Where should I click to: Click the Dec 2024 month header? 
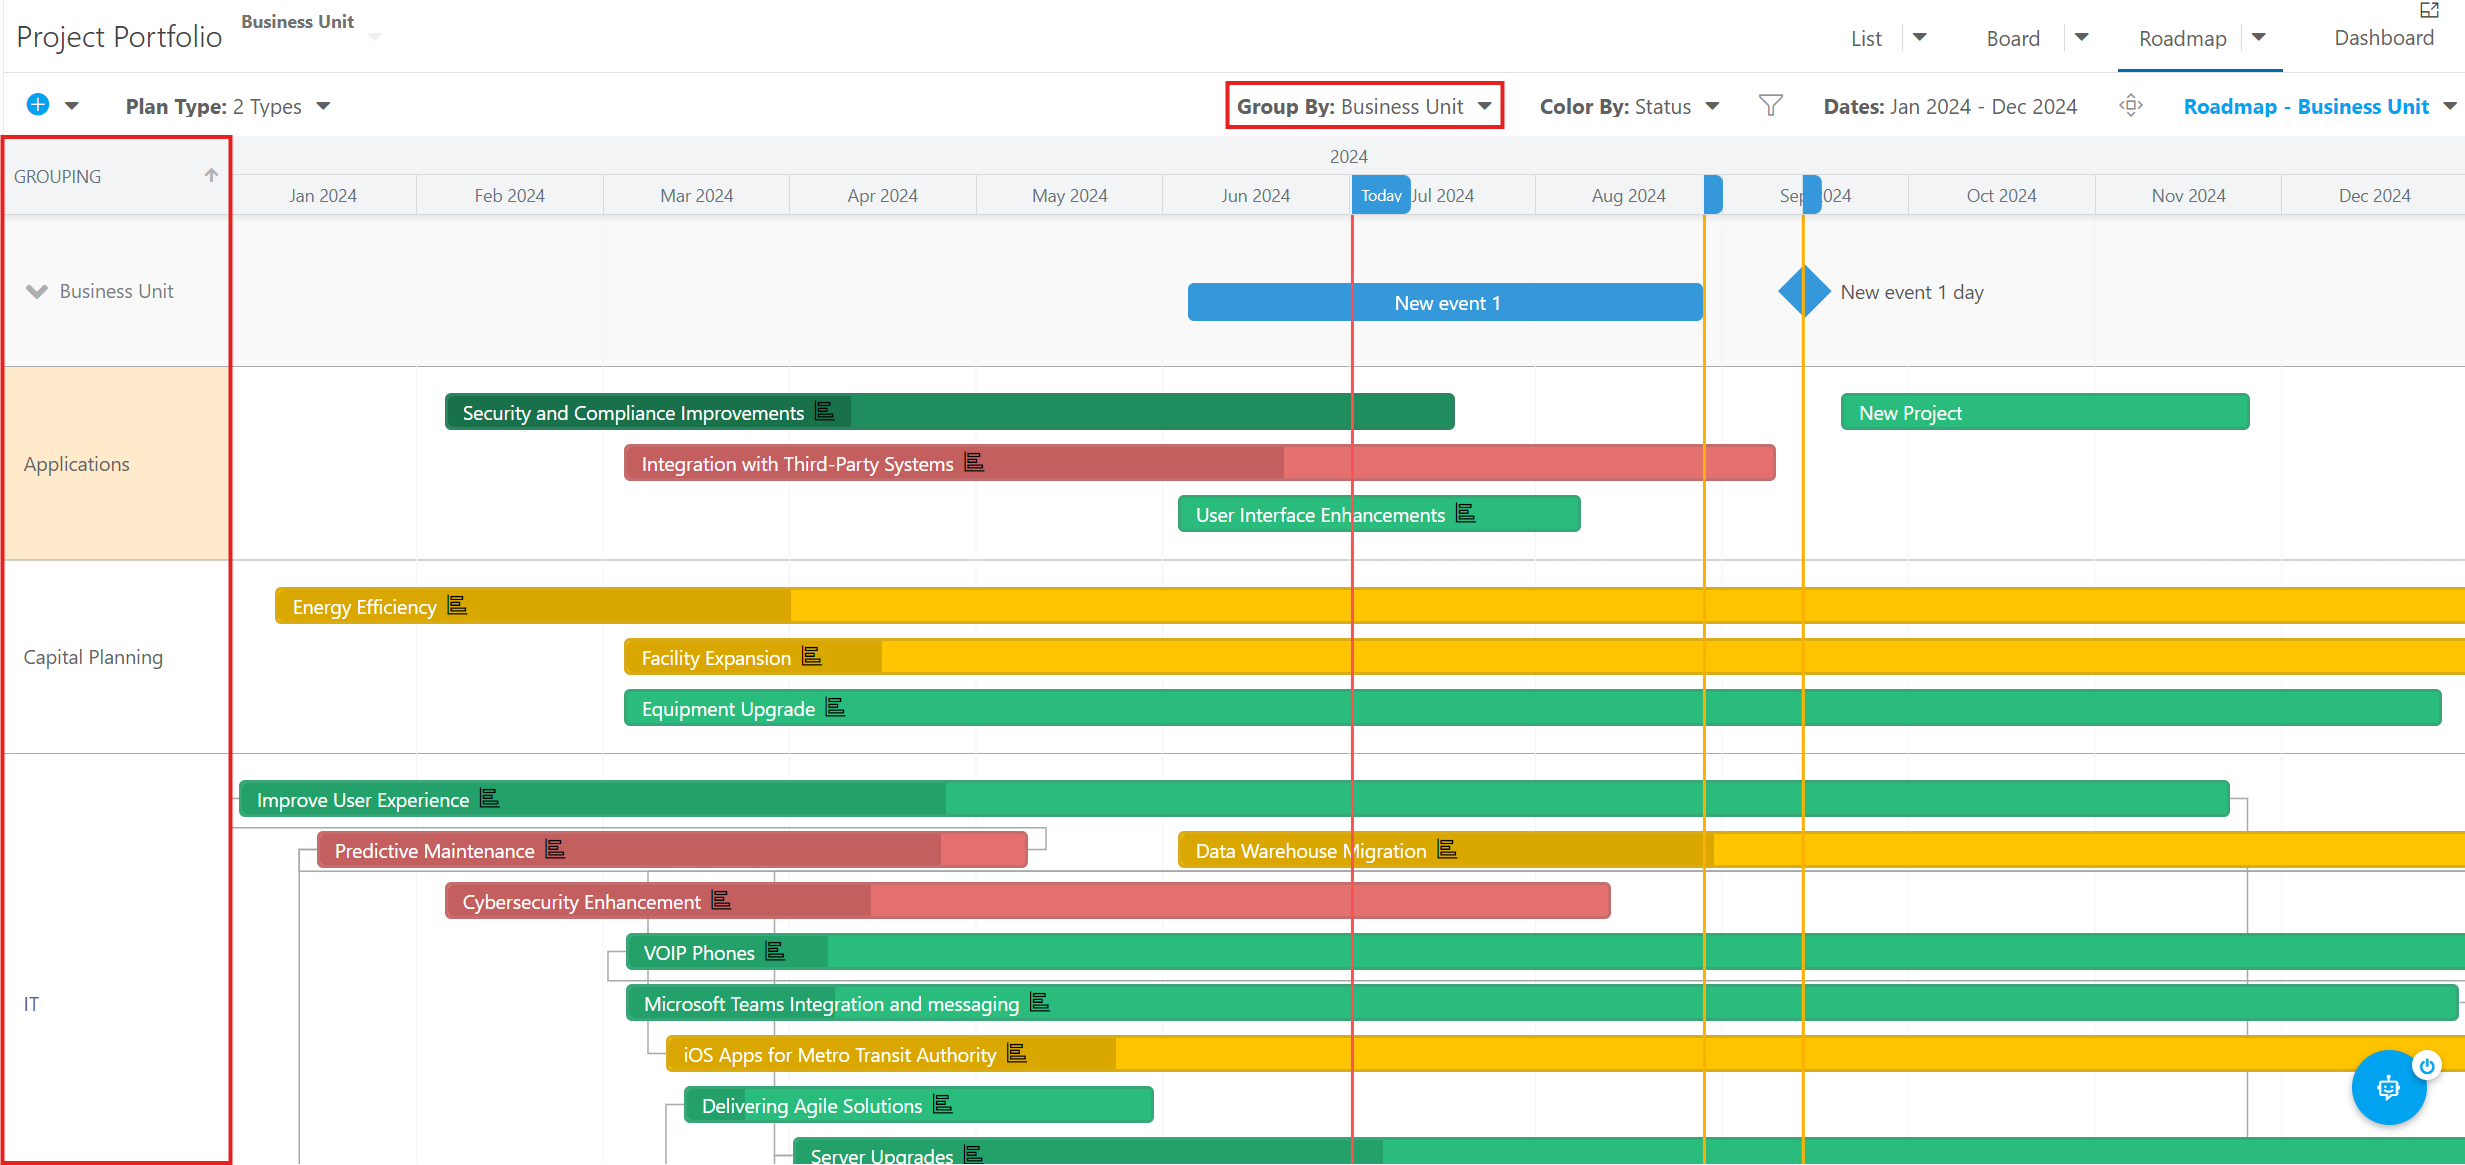tap(2374, 196)
